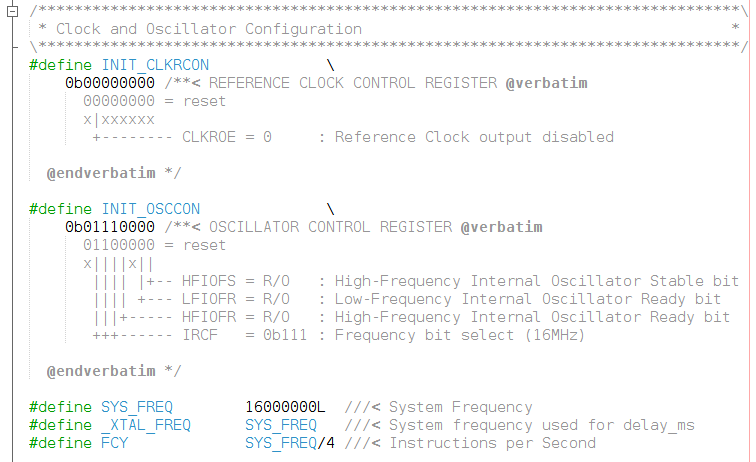
Task: Place cursor on 0b01110000 value
Action: [110, 227]
